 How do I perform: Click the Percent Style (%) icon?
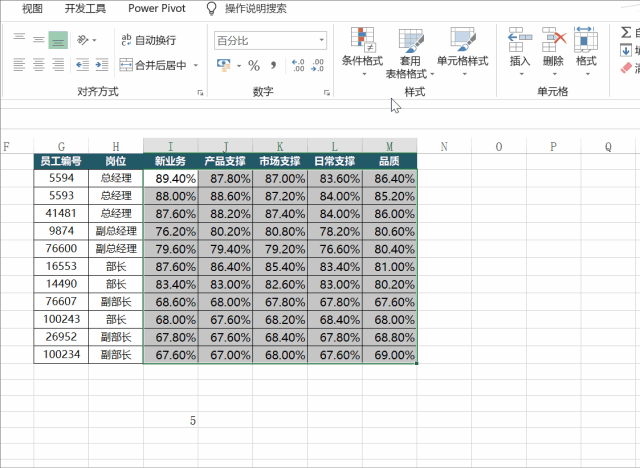(254, 65)
